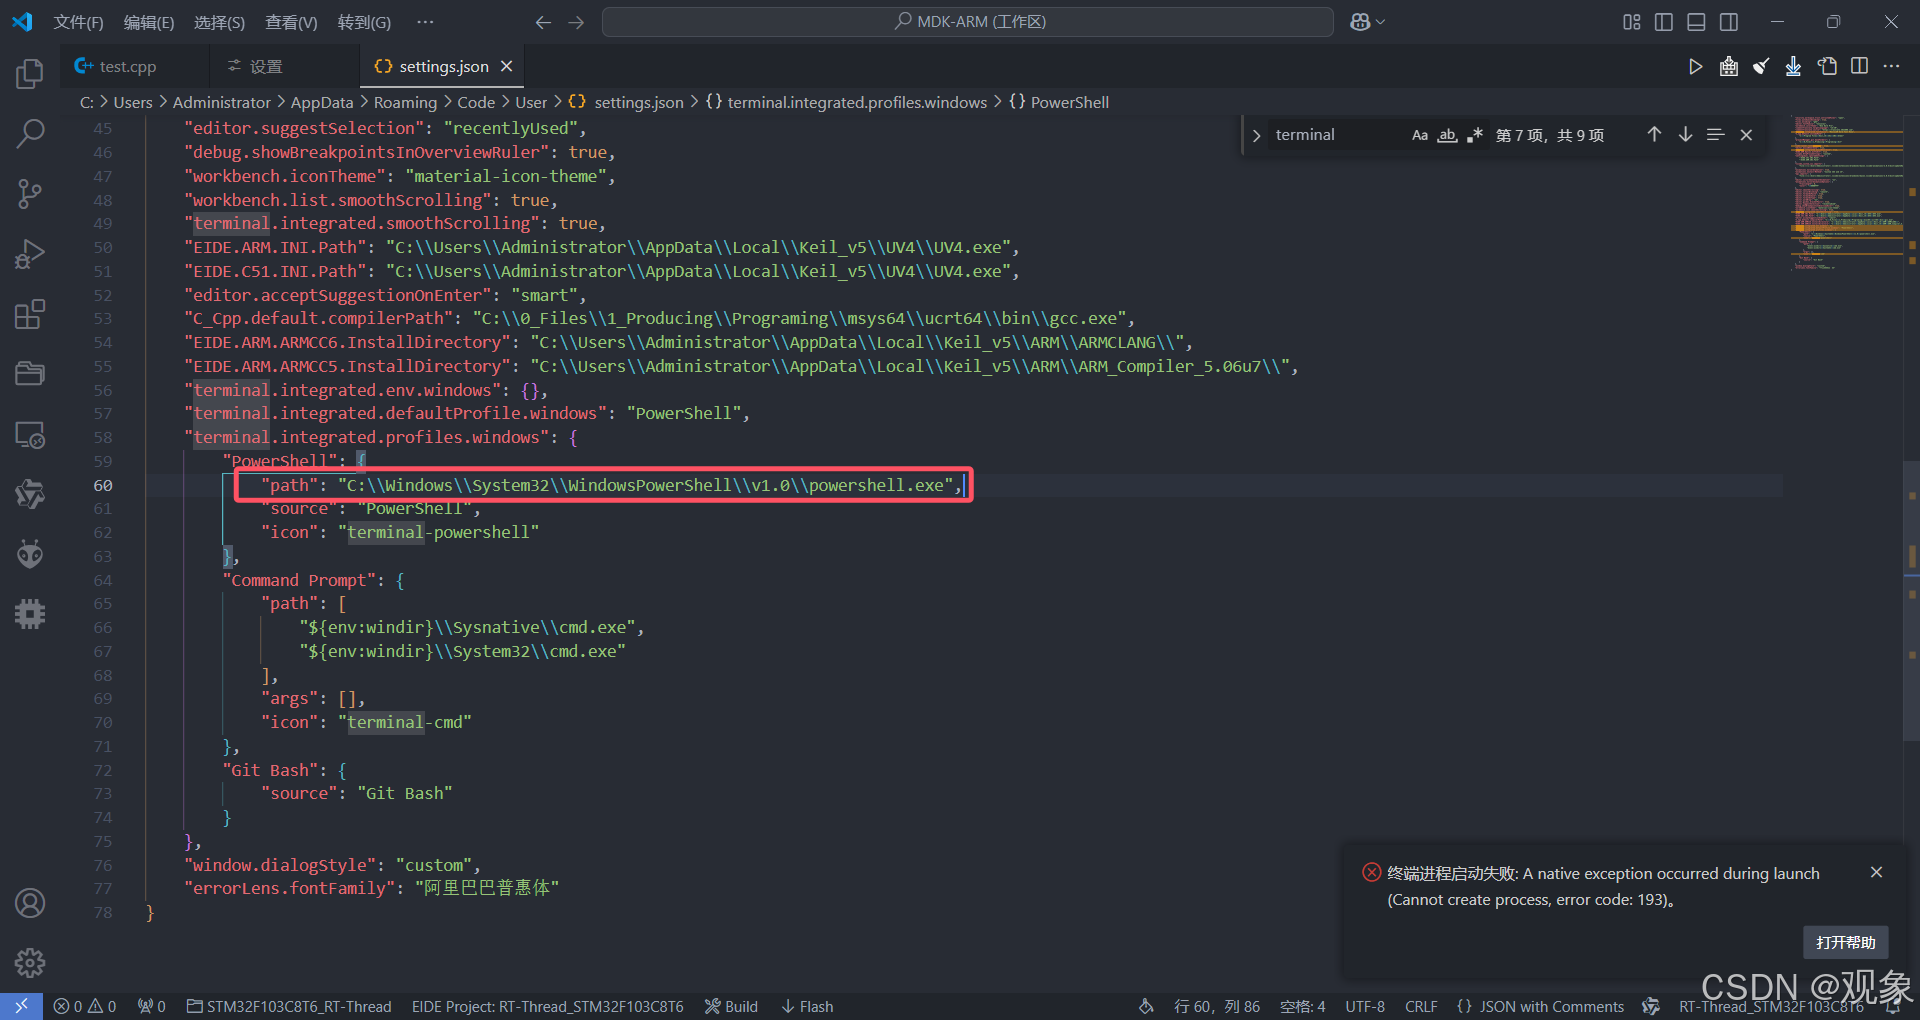The height and width of the screenshot is (1020, 1920).
Task: Open the Run and Debug view
Action: [30, 254]
